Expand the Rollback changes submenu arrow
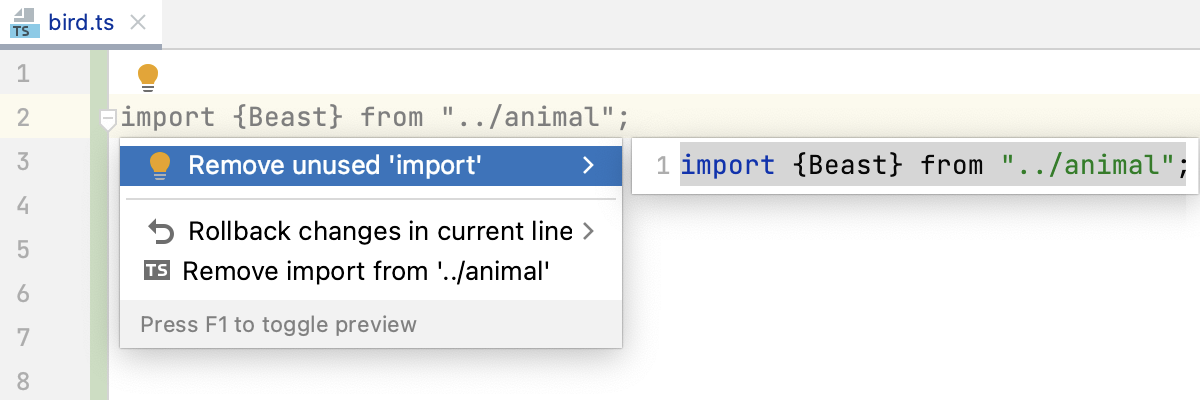The image size is (1200, 400). point(588,233)
